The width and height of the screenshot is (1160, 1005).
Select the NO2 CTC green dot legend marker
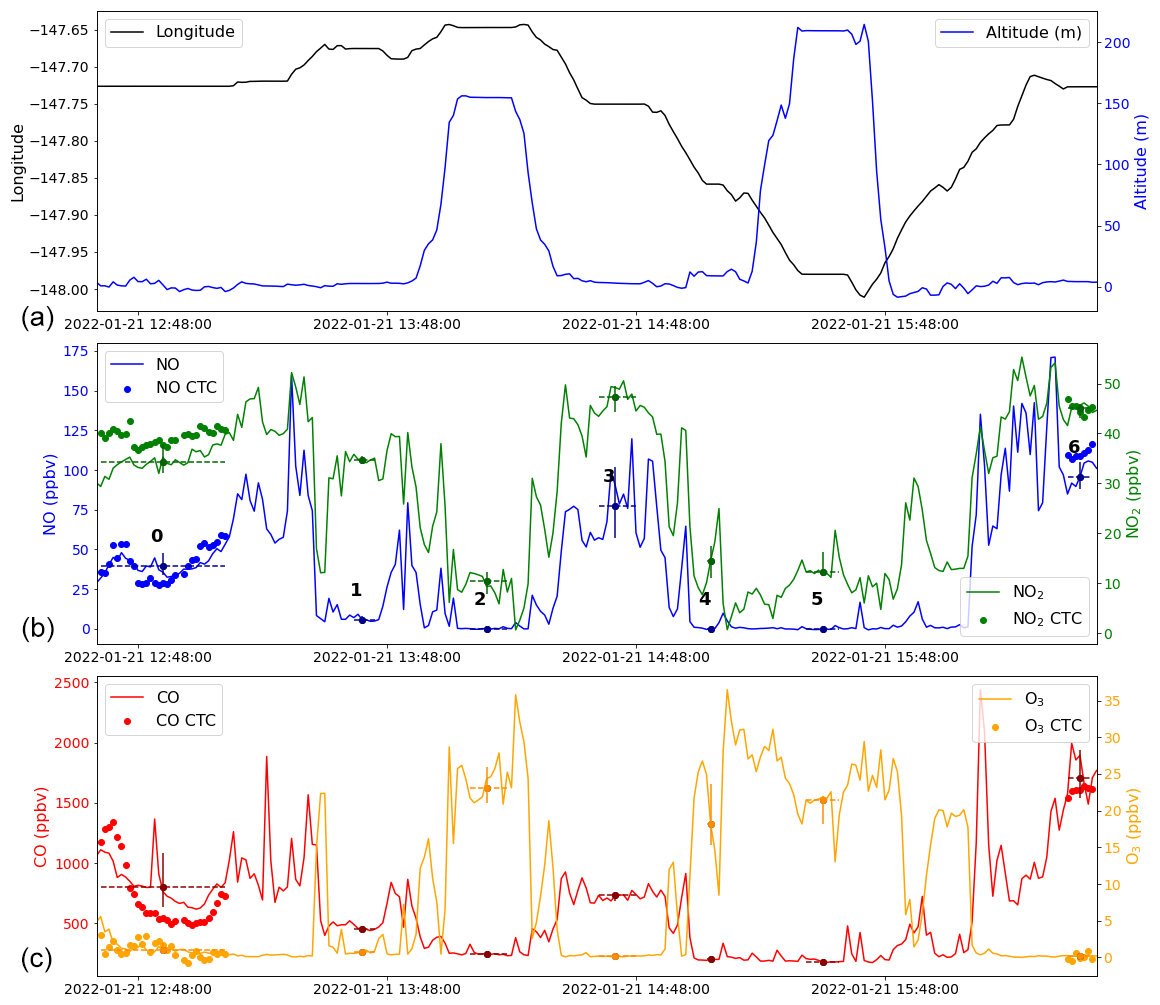point(983,619)
